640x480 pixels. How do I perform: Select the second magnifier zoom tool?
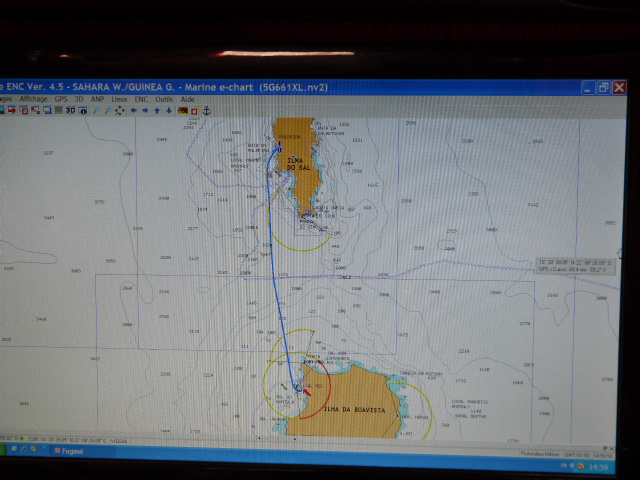pos(108,110)
